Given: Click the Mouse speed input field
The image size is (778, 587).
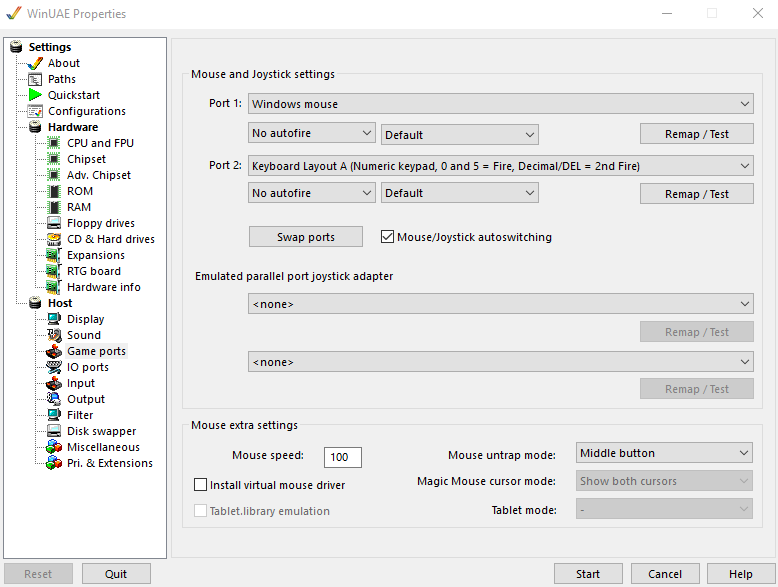Looking at the screenshot, I should (342, 457).
